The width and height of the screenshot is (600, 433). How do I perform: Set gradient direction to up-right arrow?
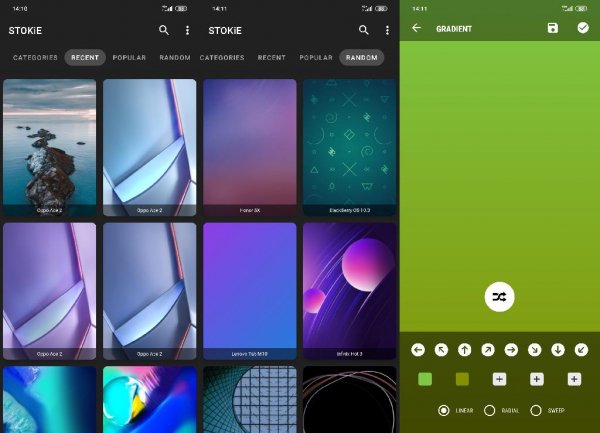pyautogui.click(x=488, y=350)
